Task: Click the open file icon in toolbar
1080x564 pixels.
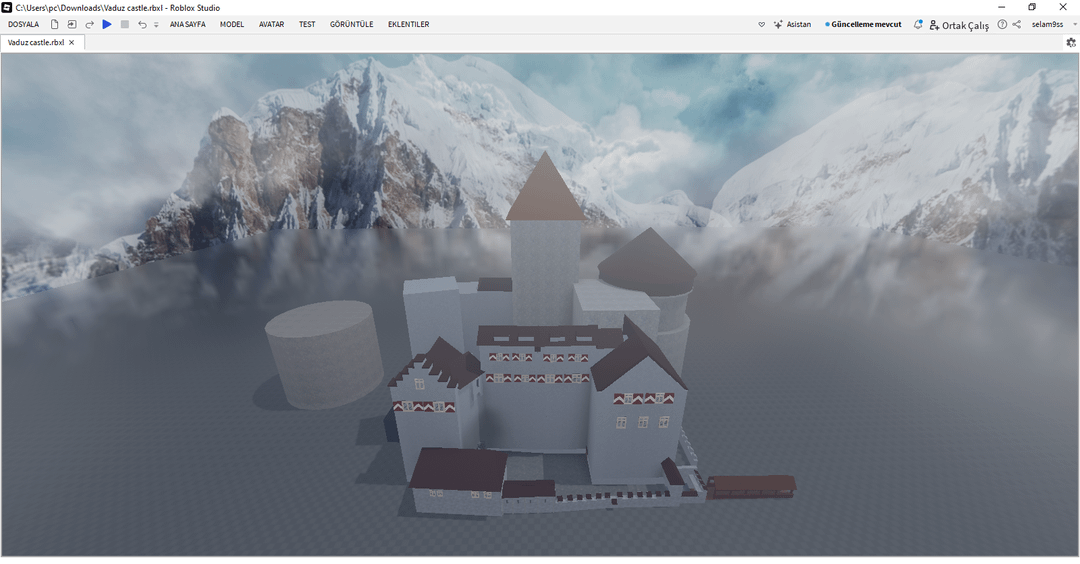Action: point(72,24)
